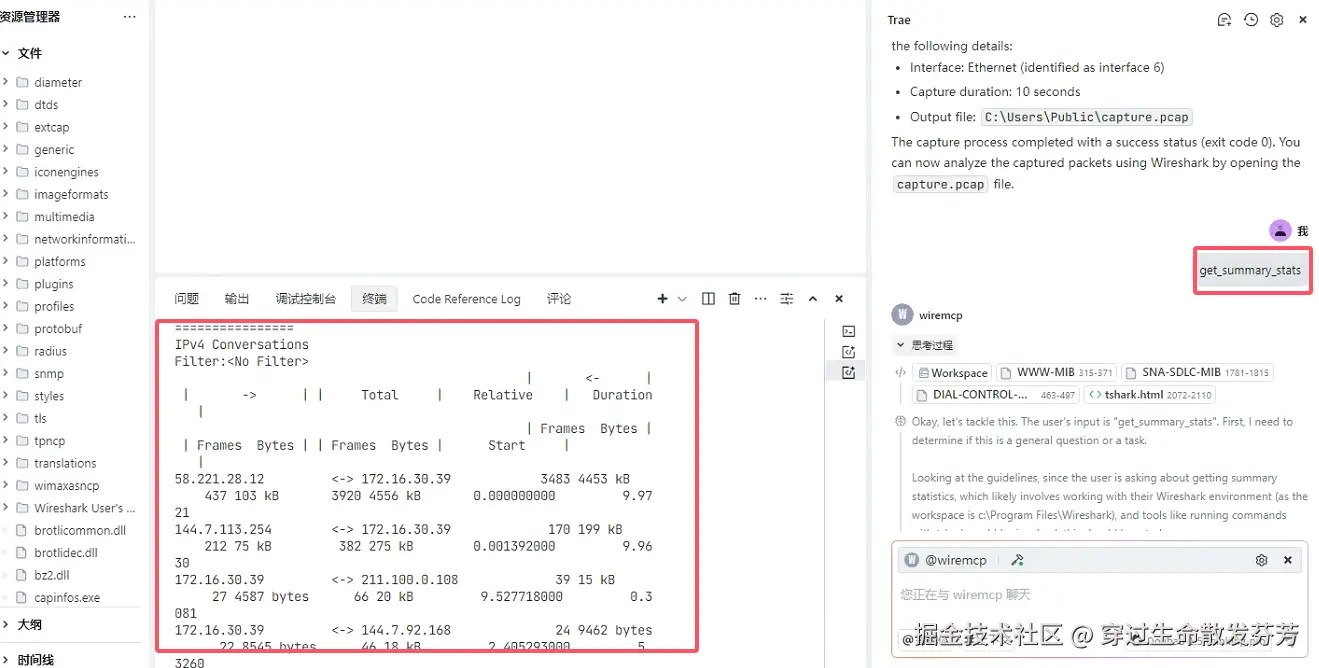Screen dimensions: 1319x668
Task: Collapse the 思考过程 thinking section
Action: 919,347
